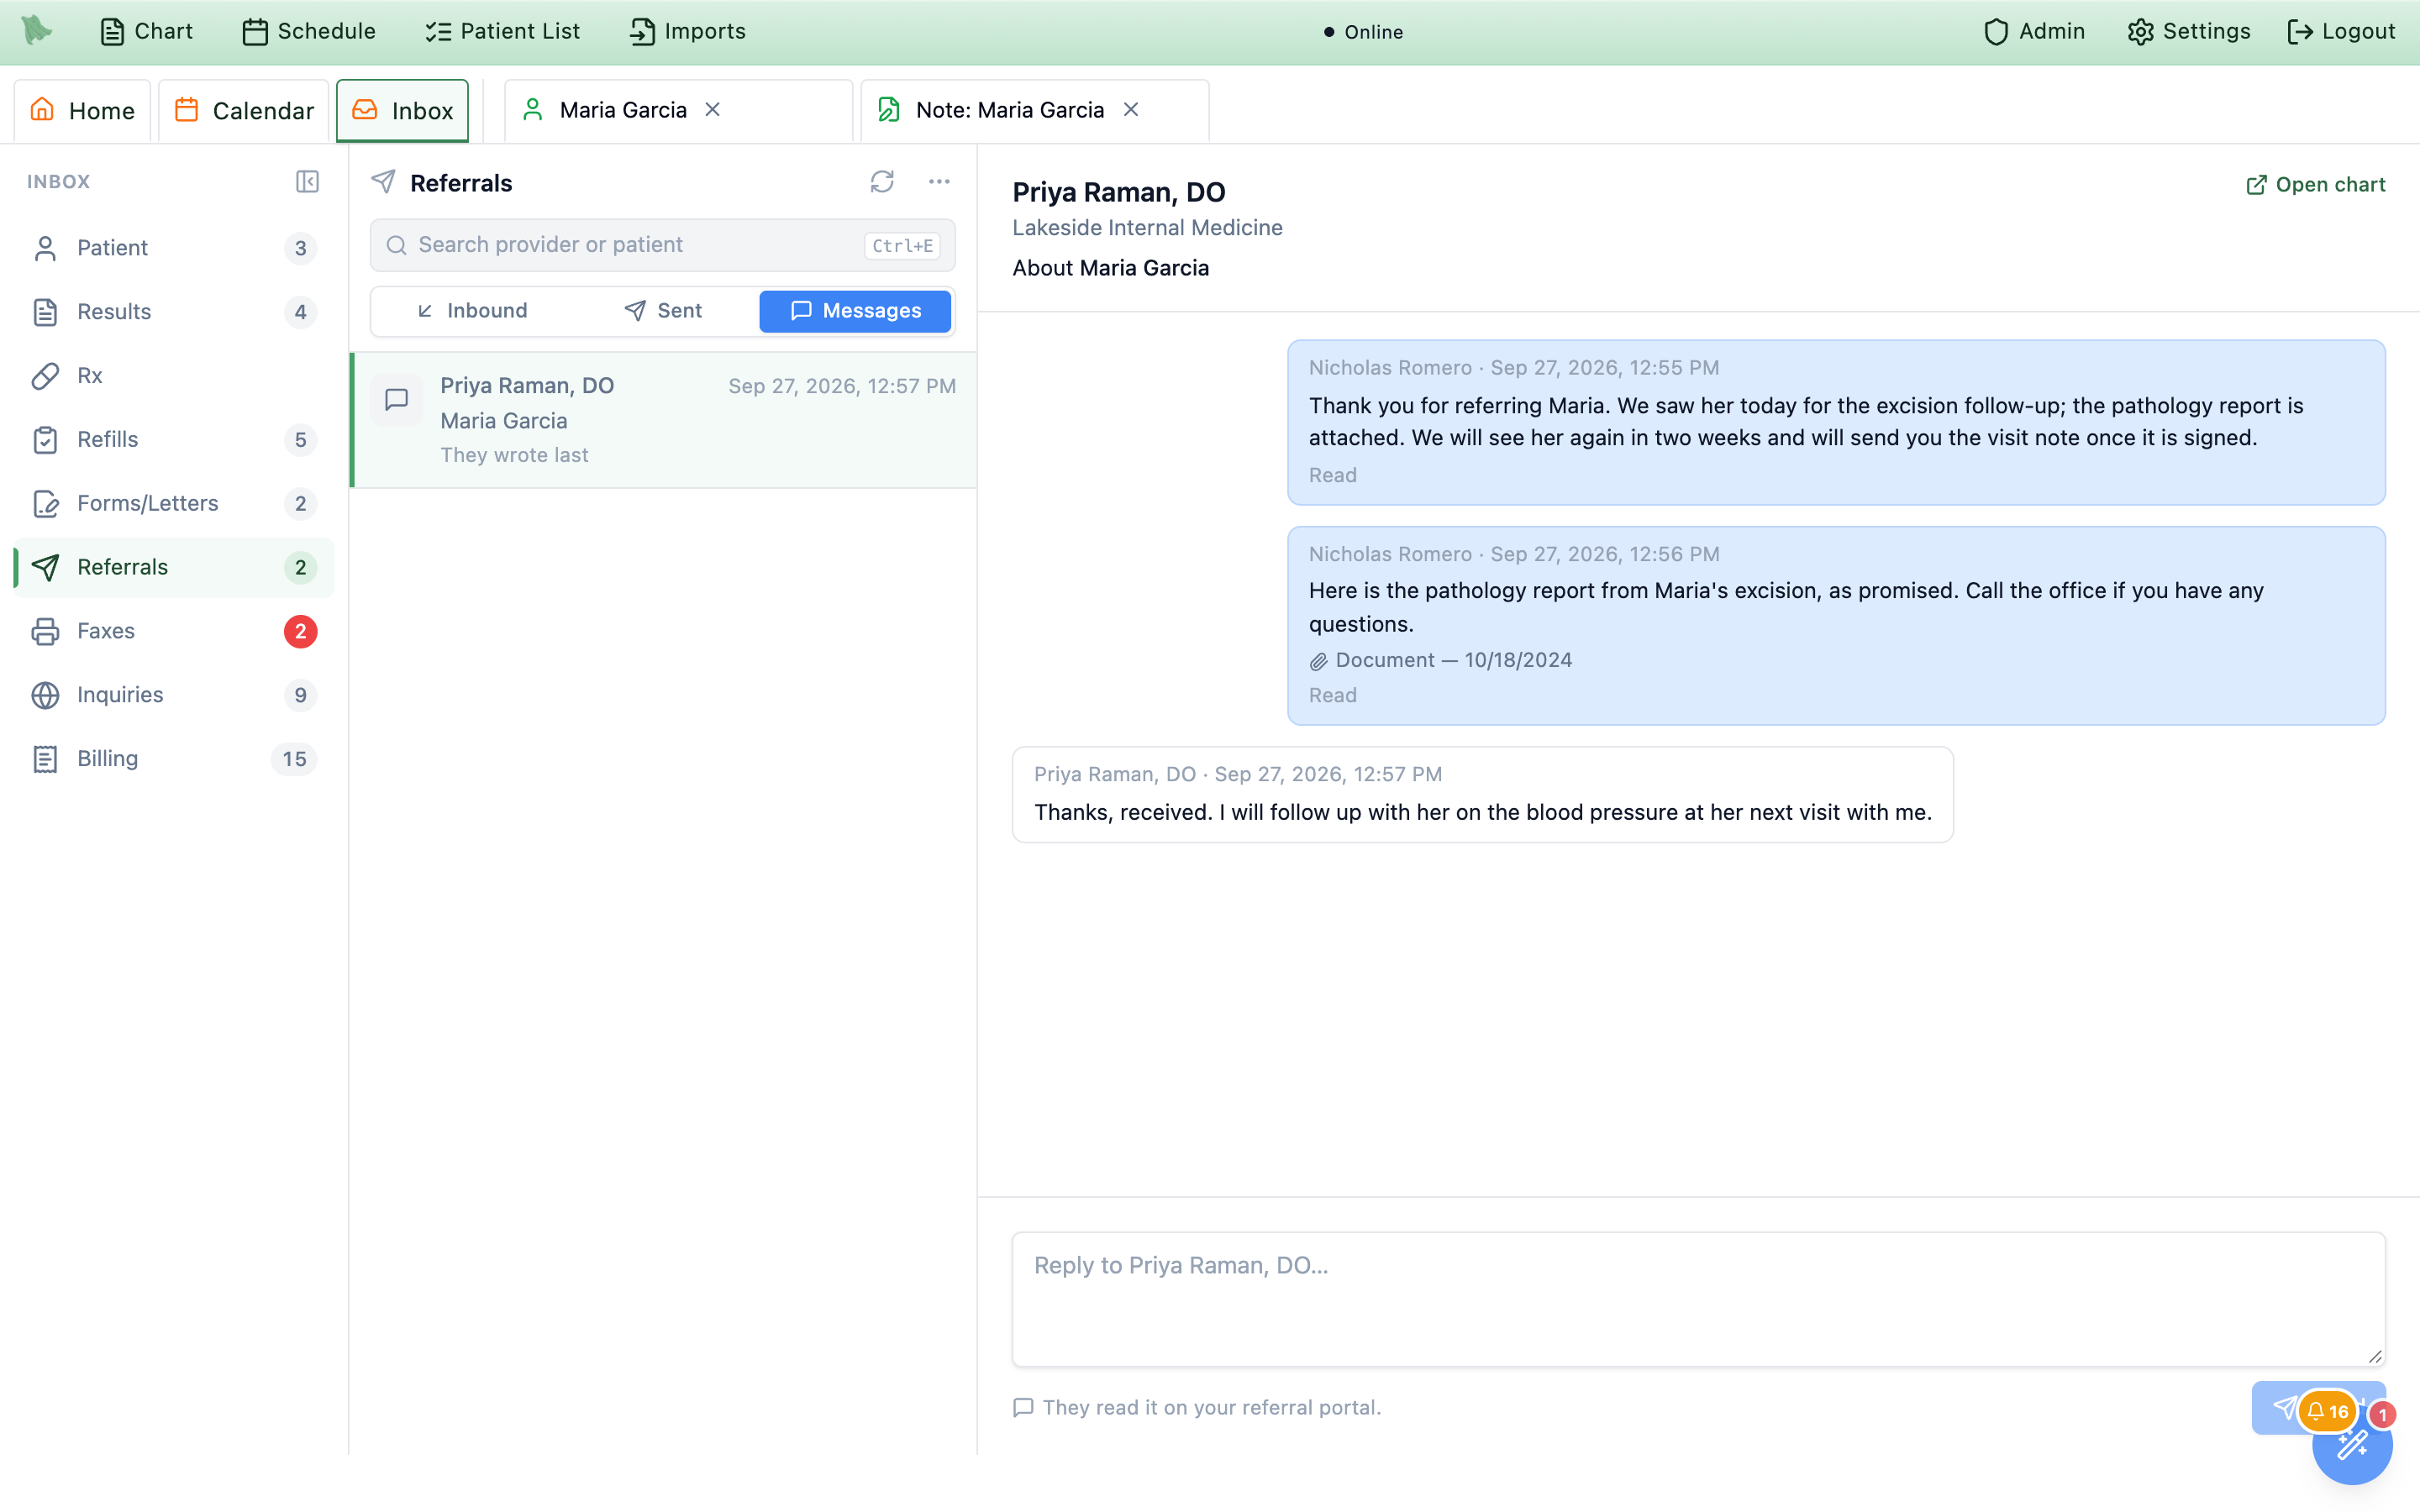
Task: Click the Online status indicator
Action: tap(1363, 32)
